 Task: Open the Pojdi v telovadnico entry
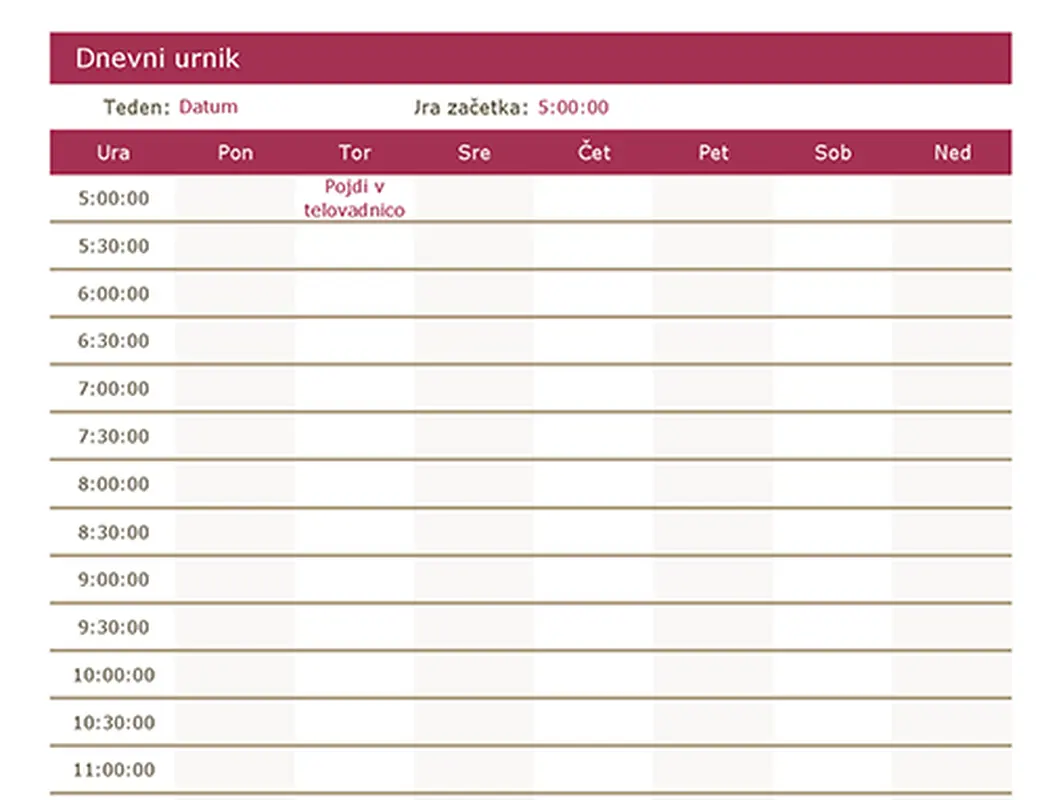(x=355, y=198)
